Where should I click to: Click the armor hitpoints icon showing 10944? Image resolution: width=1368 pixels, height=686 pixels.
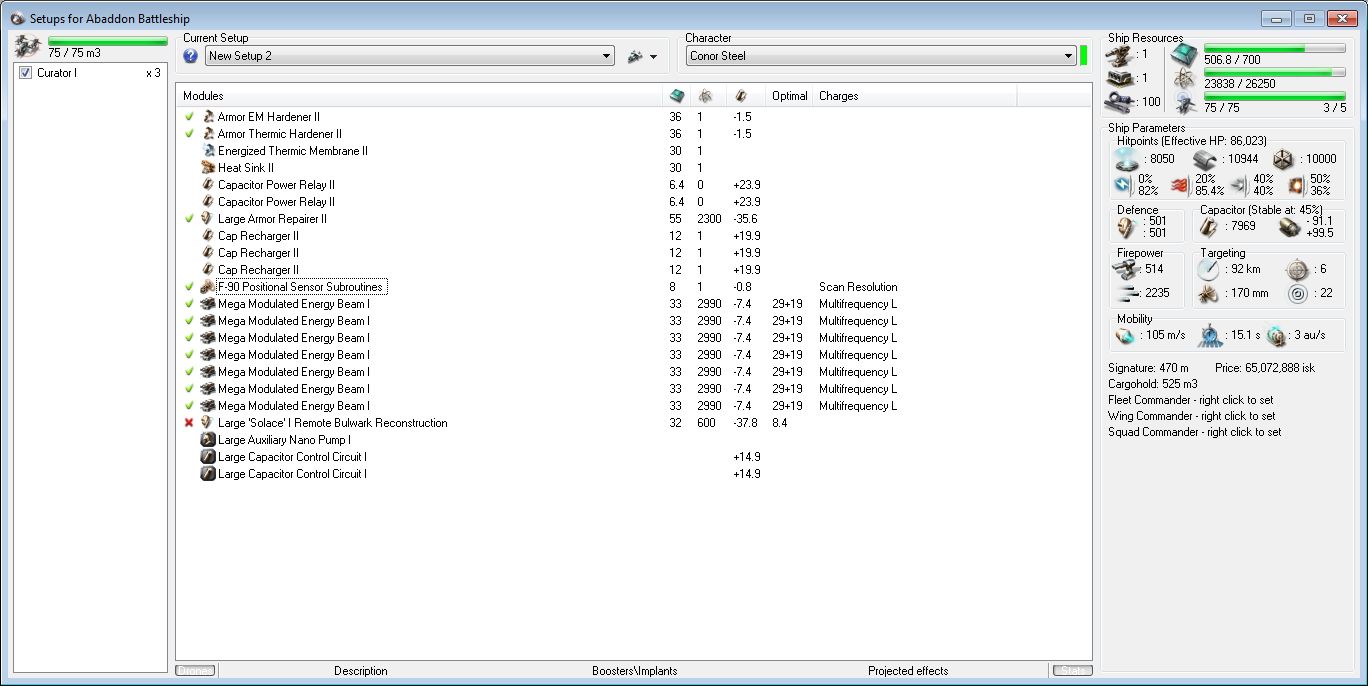click(1206, 159)
